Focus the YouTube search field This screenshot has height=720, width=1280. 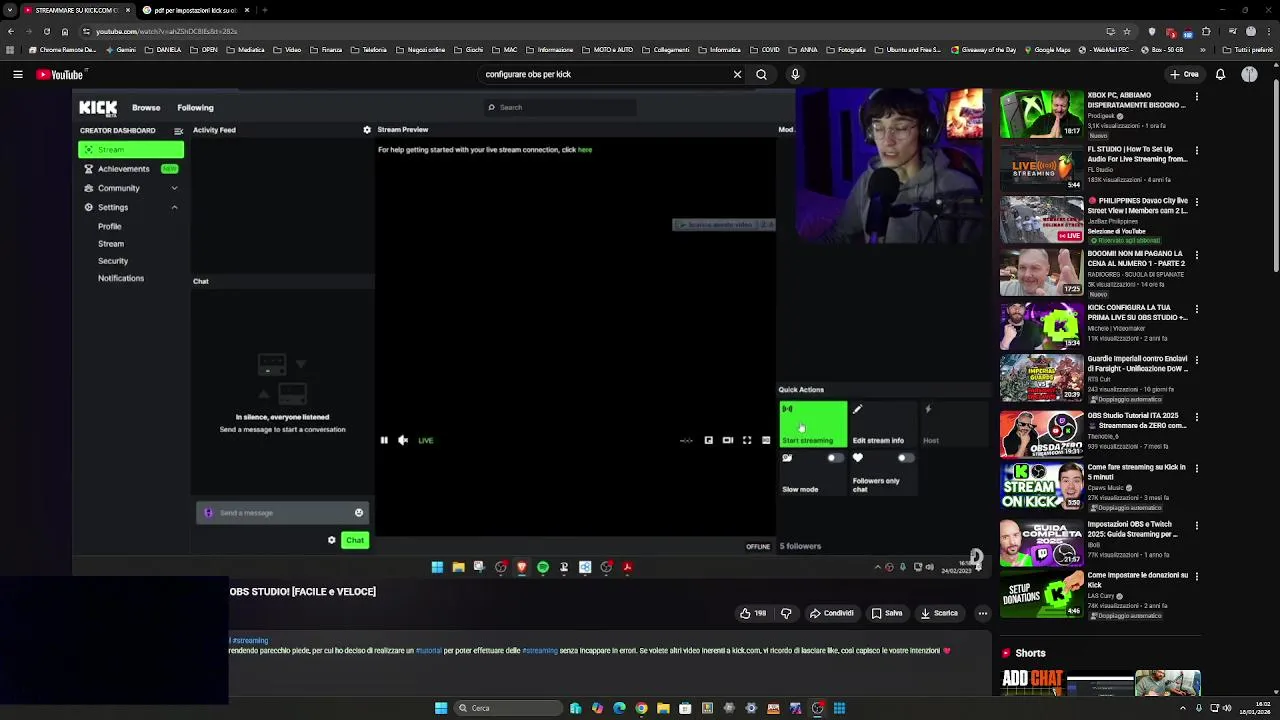[605, 74]
